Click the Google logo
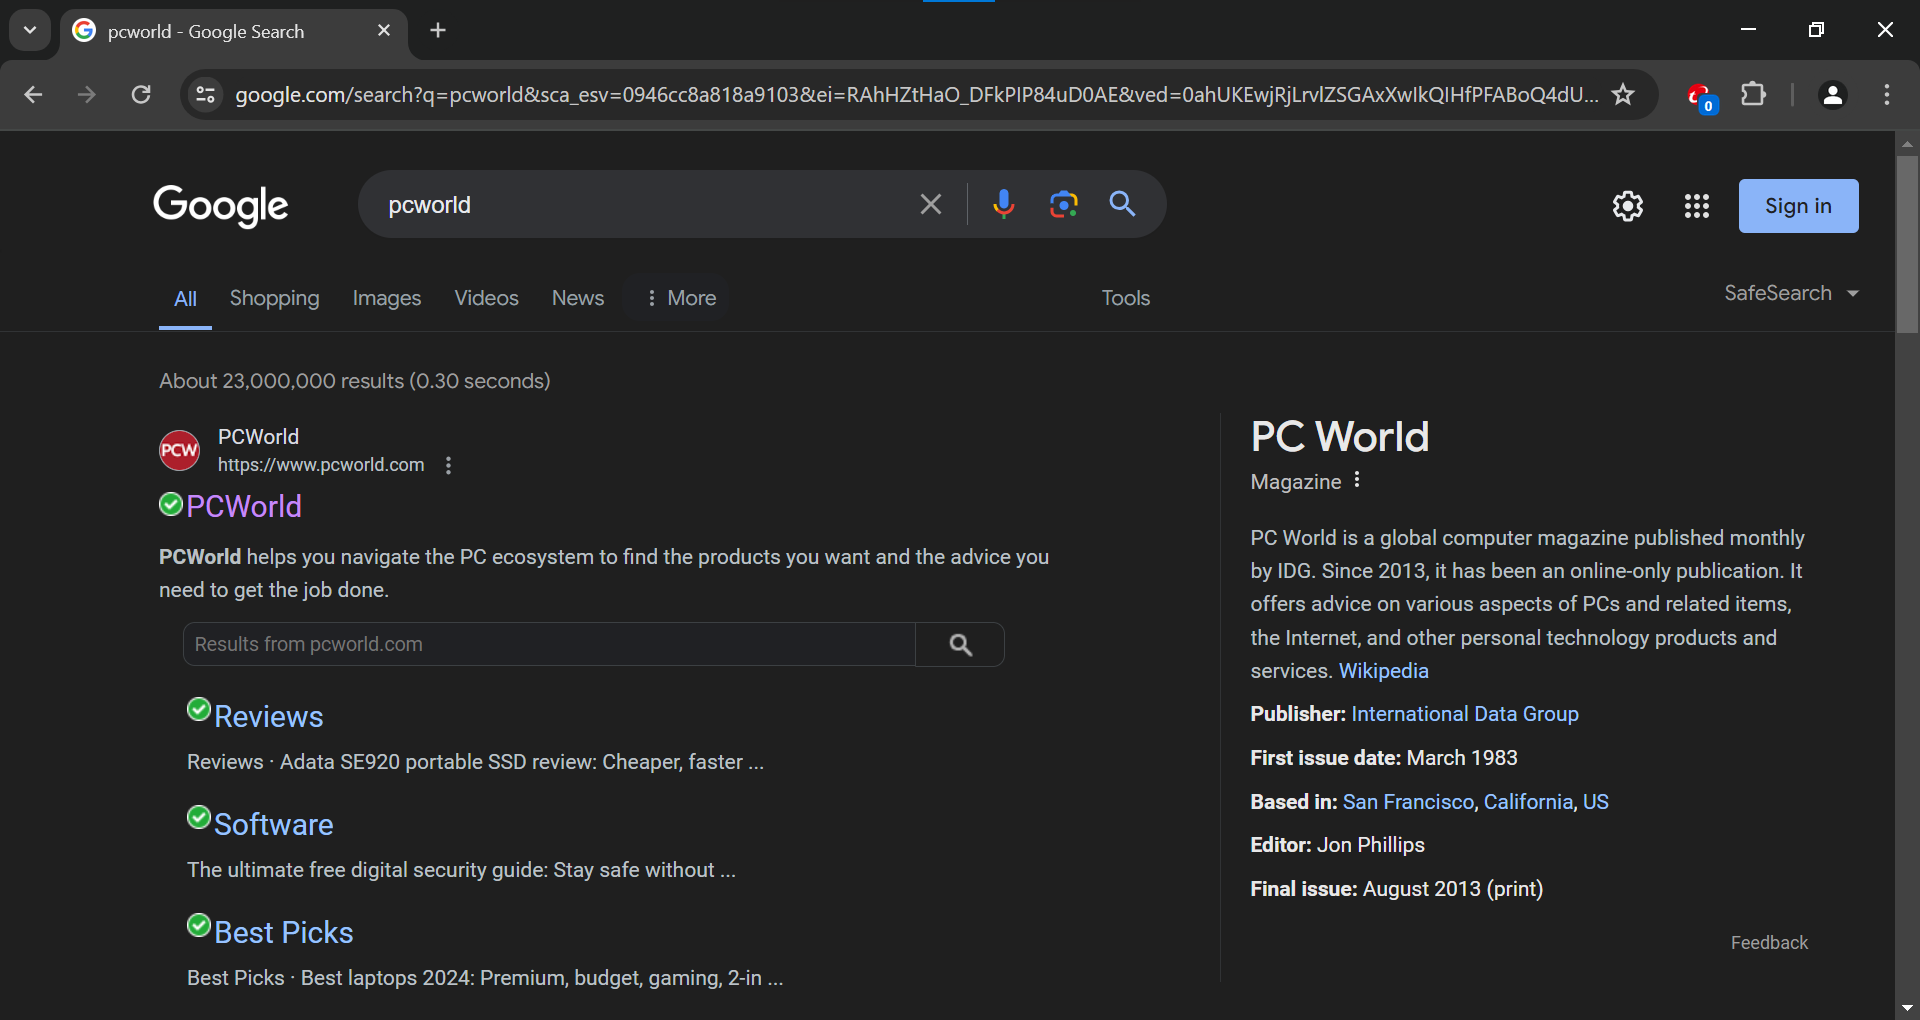 tap(221, 206)
